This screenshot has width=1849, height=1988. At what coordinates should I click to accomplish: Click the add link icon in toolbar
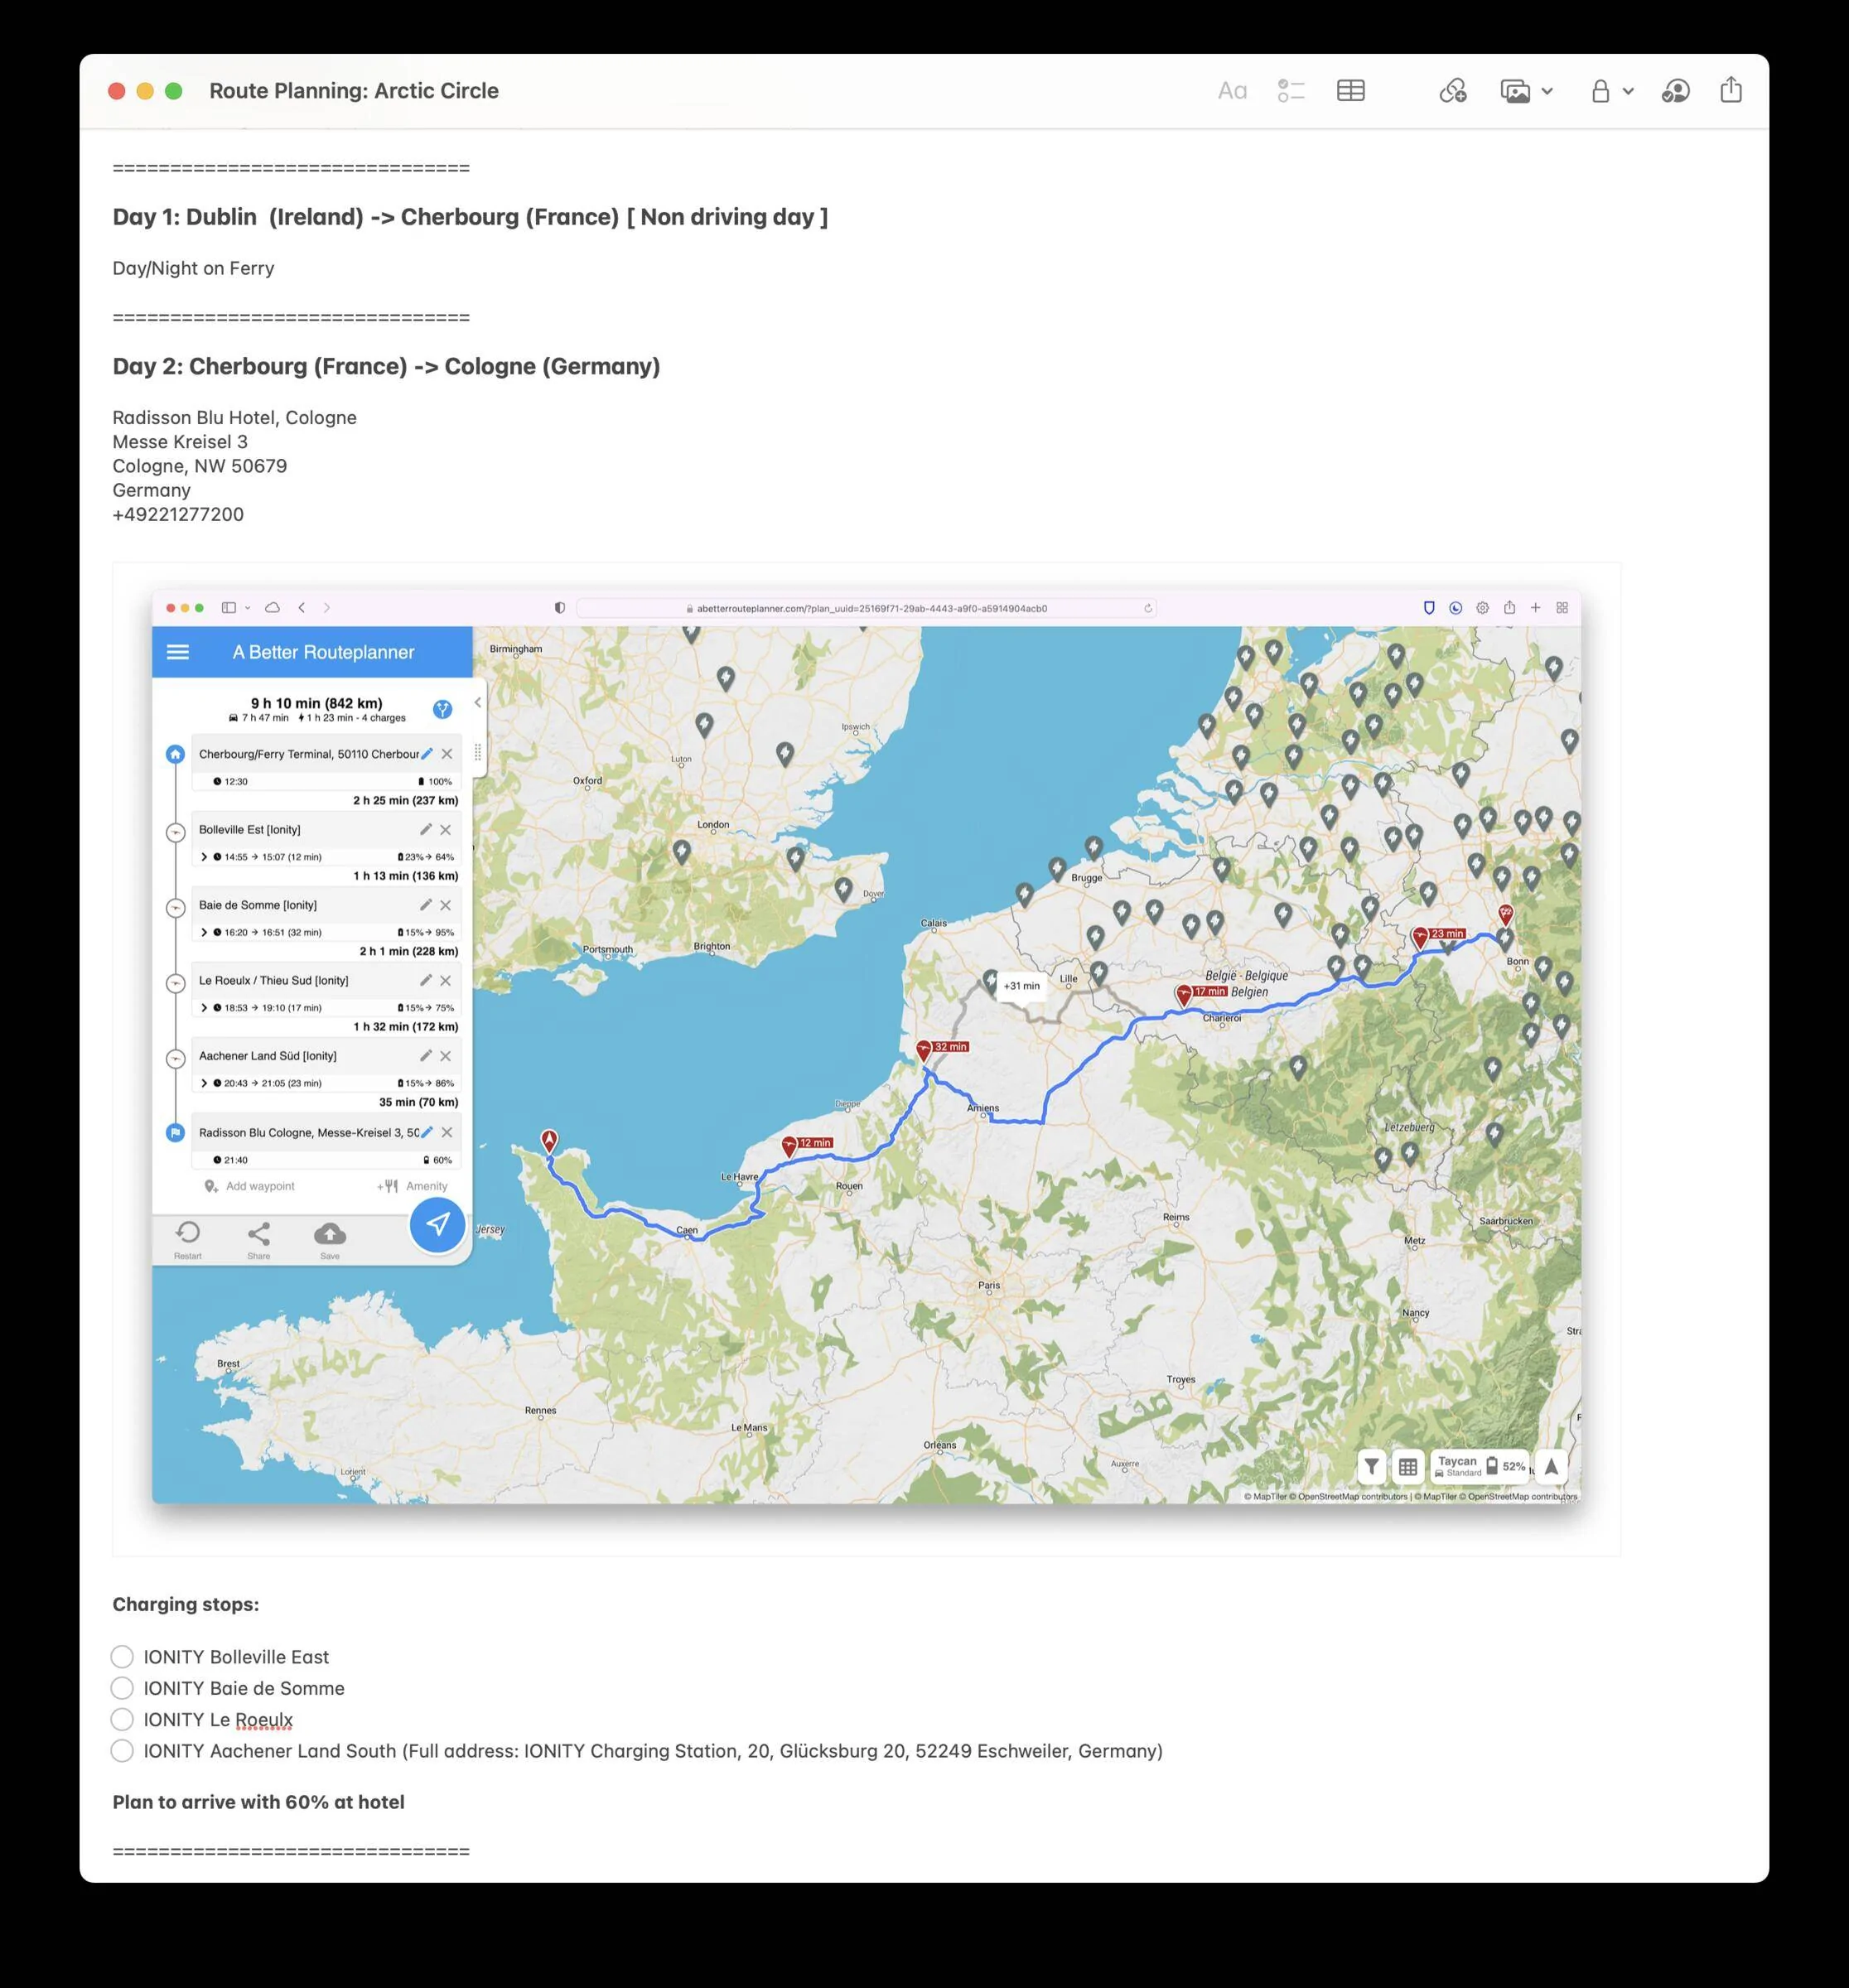[1453, 91]
